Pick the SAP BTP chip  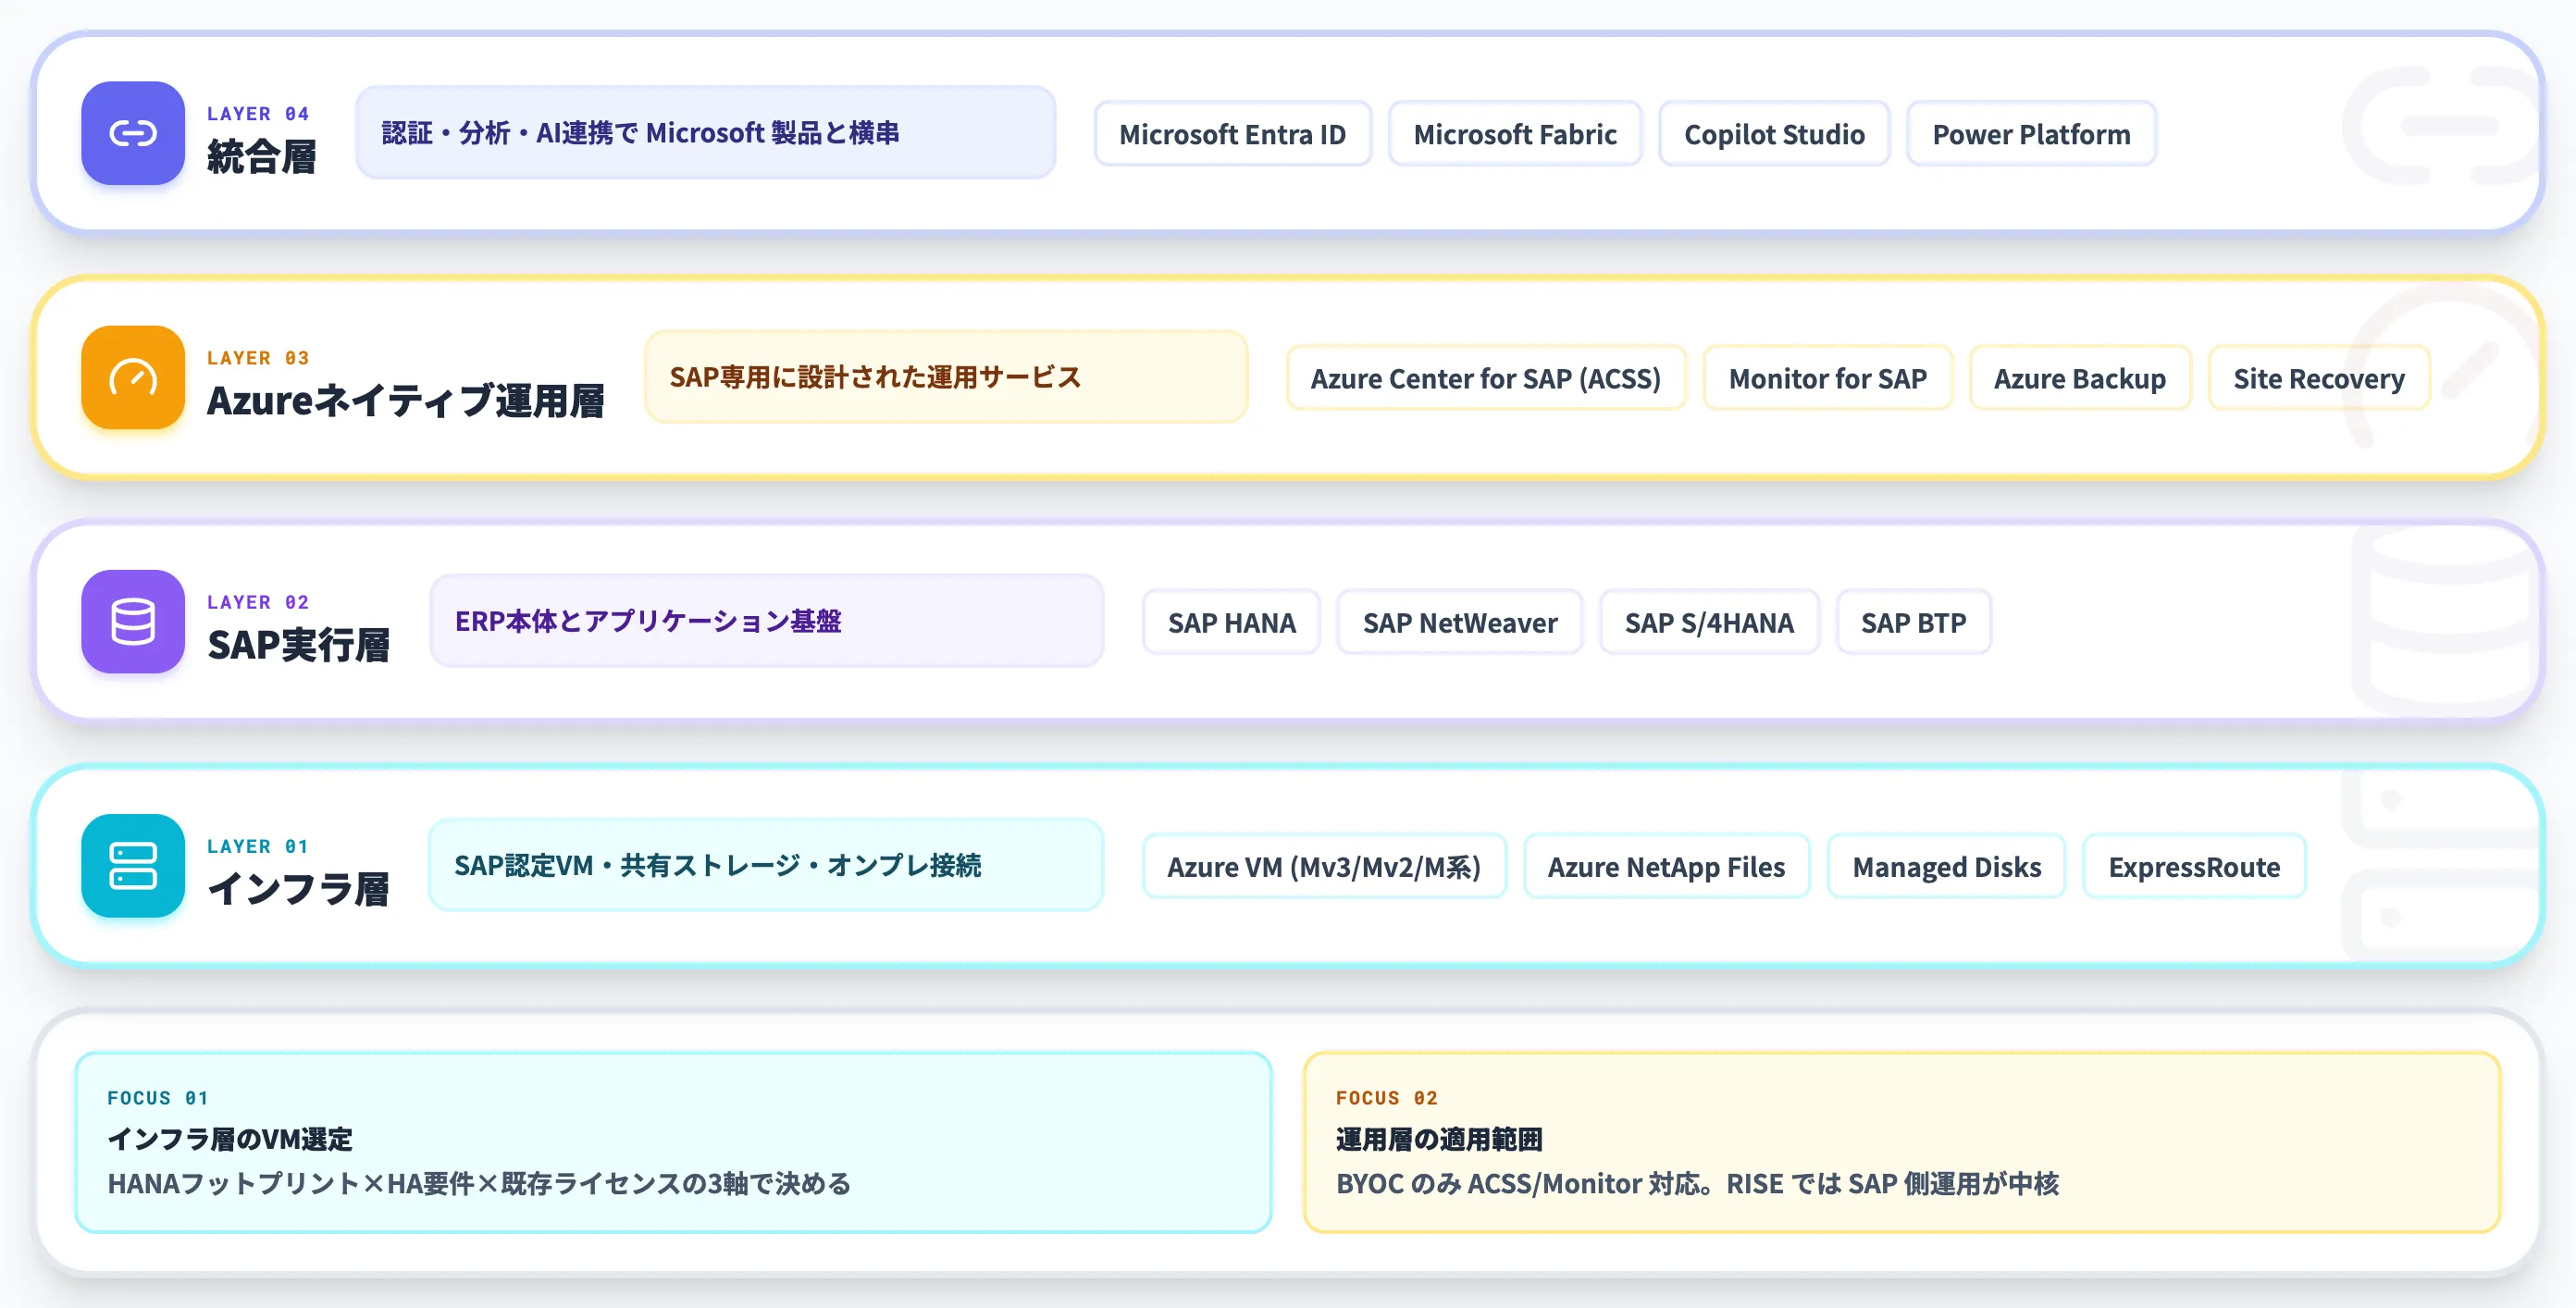point(1914,622)
